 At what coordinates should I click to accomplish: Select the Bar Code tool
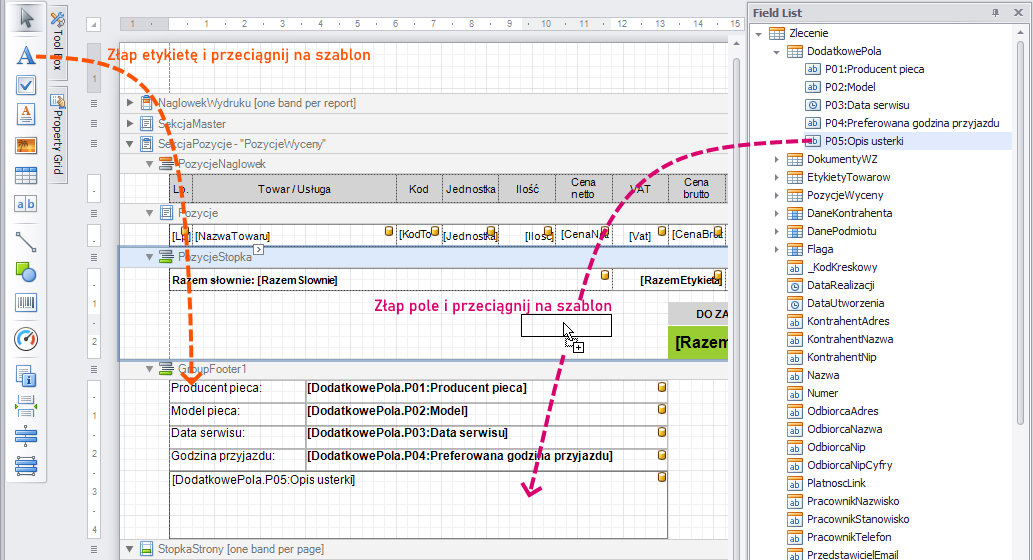[26, 302]
